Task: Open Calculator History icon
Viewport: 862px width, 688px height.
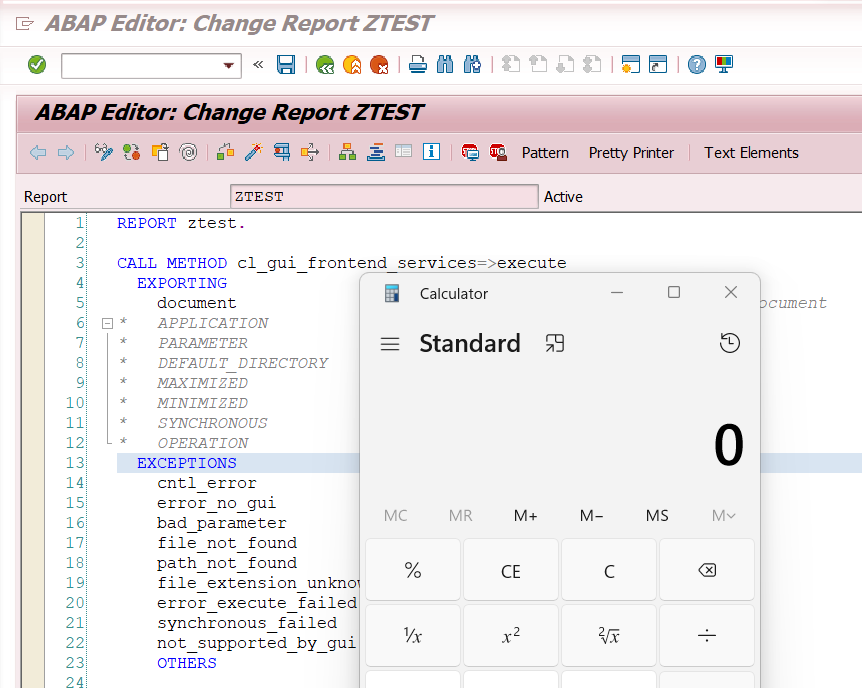Action: 730,343
